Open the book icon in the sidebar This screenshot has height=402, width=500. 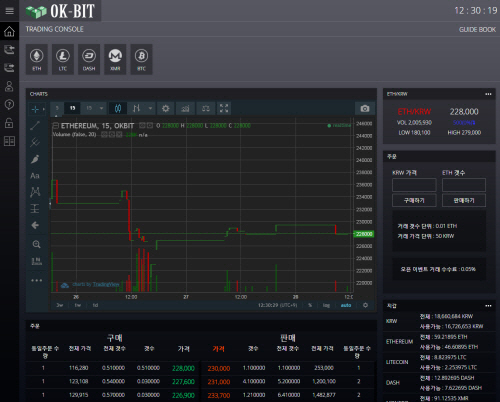tap(9, 141)
